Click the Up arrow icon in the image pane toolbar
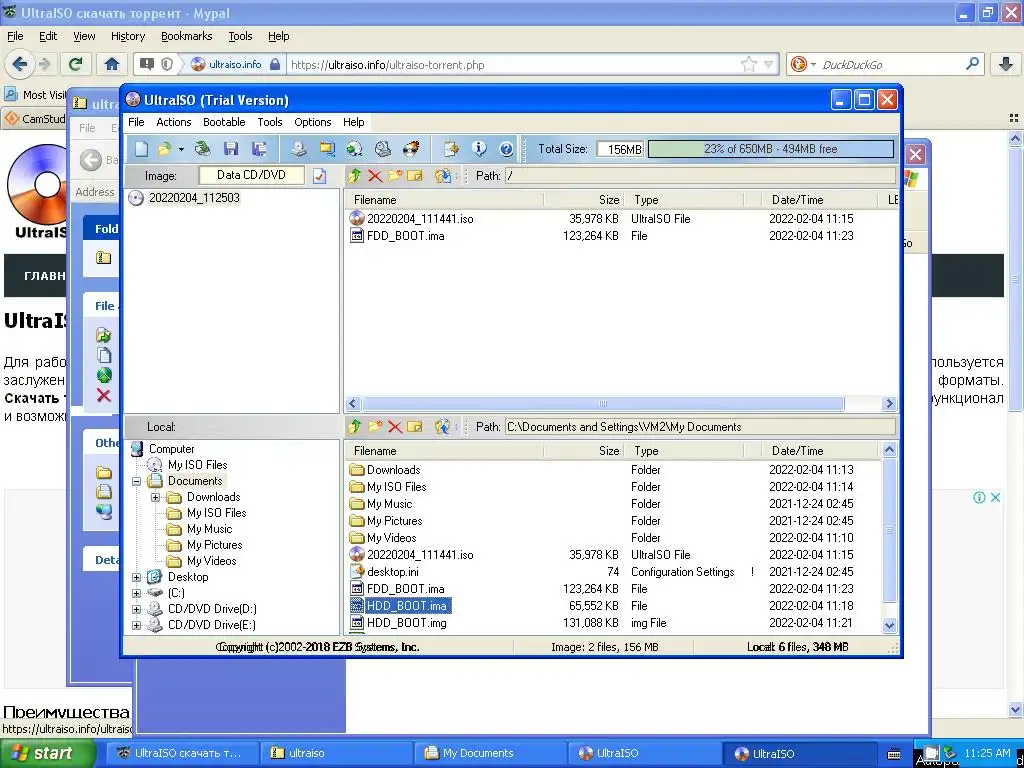The image size is (1024, 768). coord(355,176)
